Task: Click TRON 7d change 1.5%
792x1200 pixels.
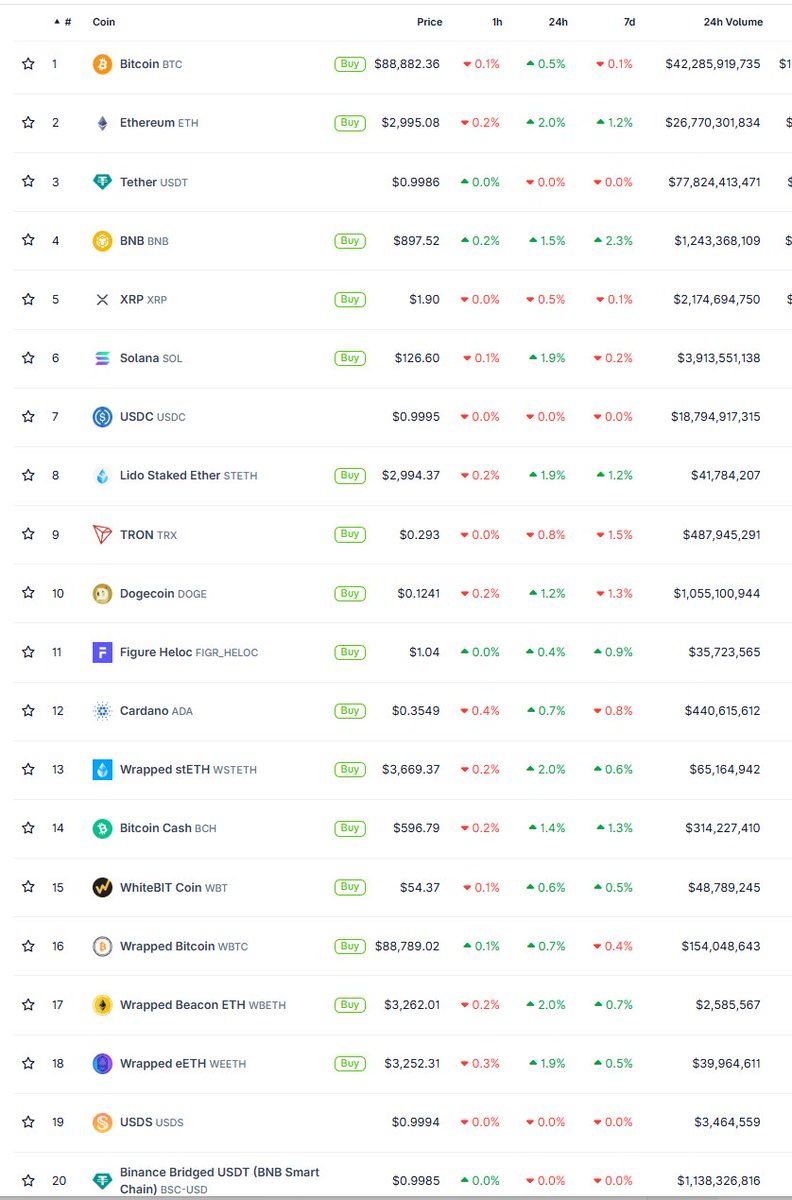Action: (613, 535)
